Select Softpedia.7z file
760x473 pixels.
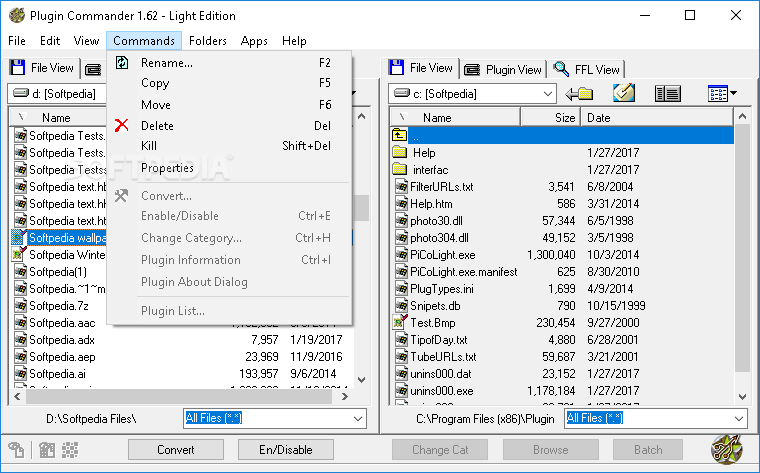(58, 305)
